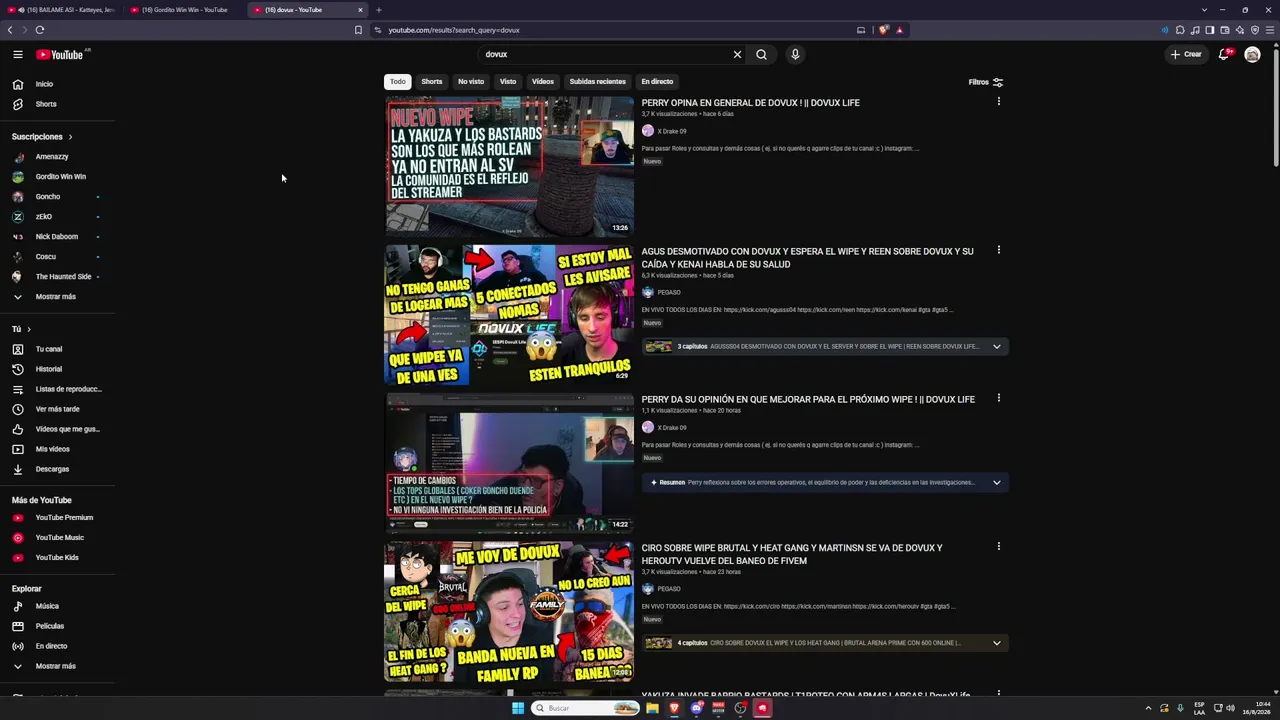Toggle the browser sidebar panel icon
This screenshot has width=1280, height=720.
coord(1210,30)
